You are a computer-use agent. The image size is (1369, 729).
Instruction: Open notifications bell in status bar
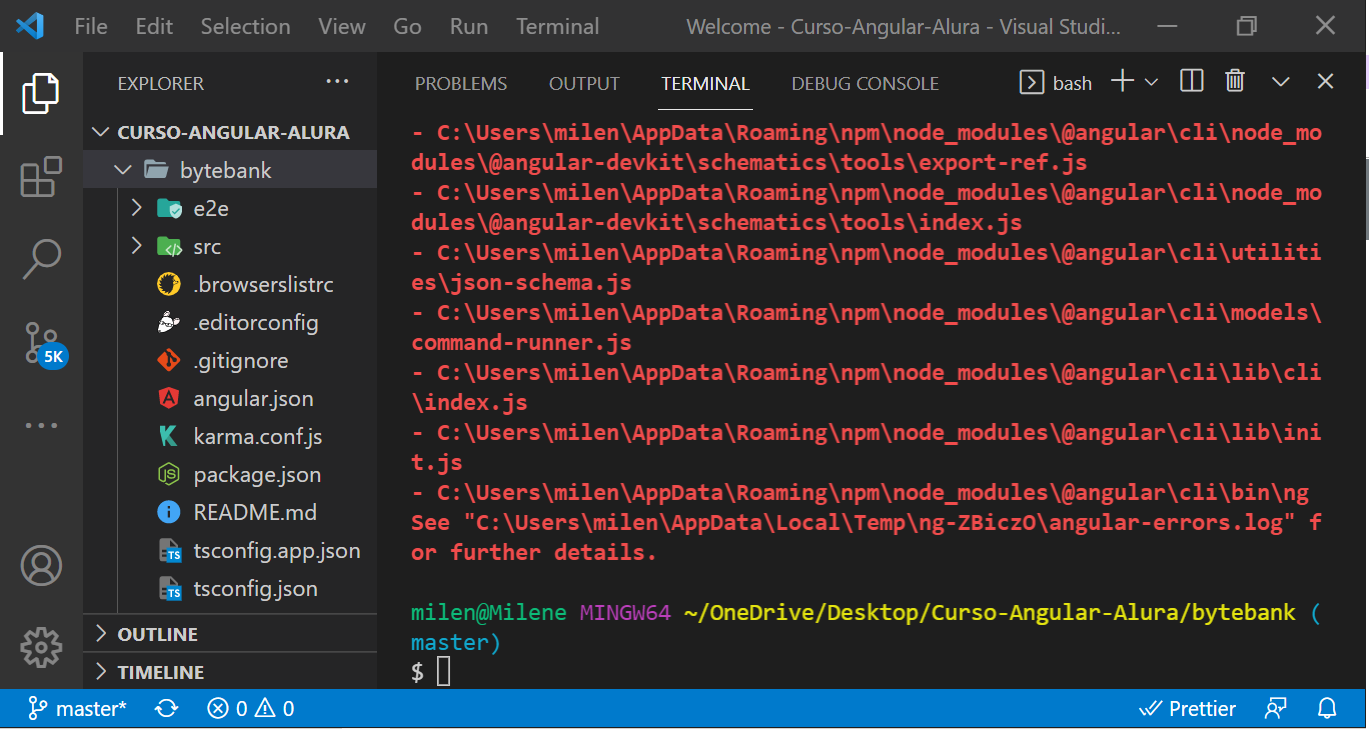1327,709
